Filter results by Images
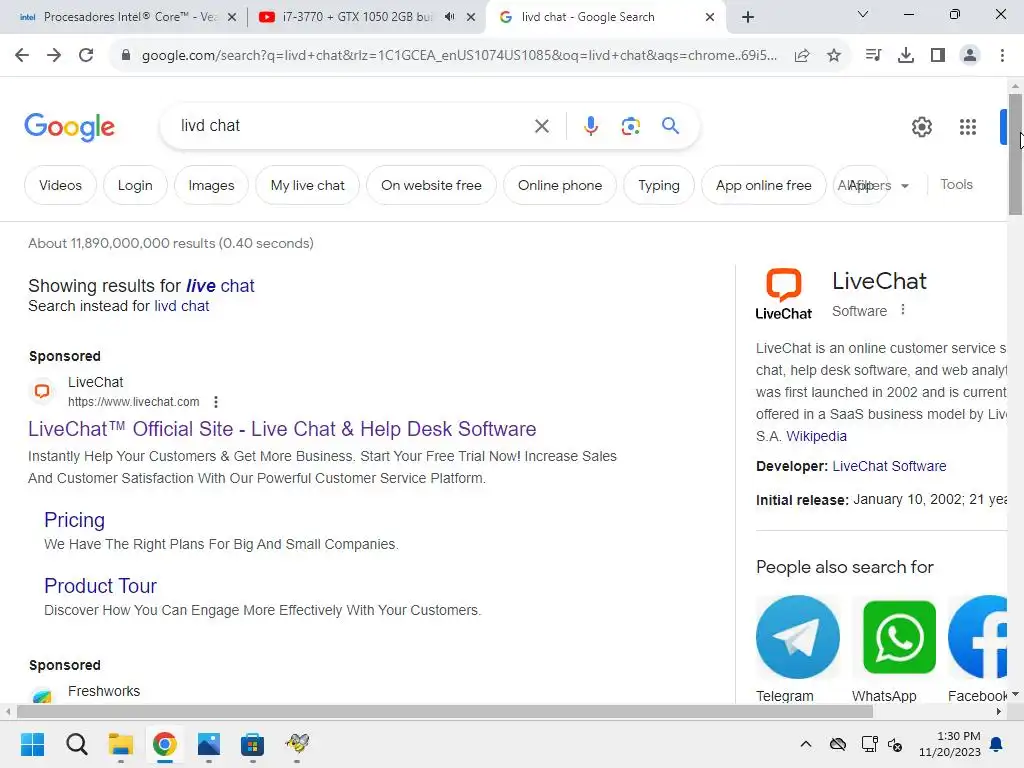The height and width of the screenshot is (768, 1024). 212,185
